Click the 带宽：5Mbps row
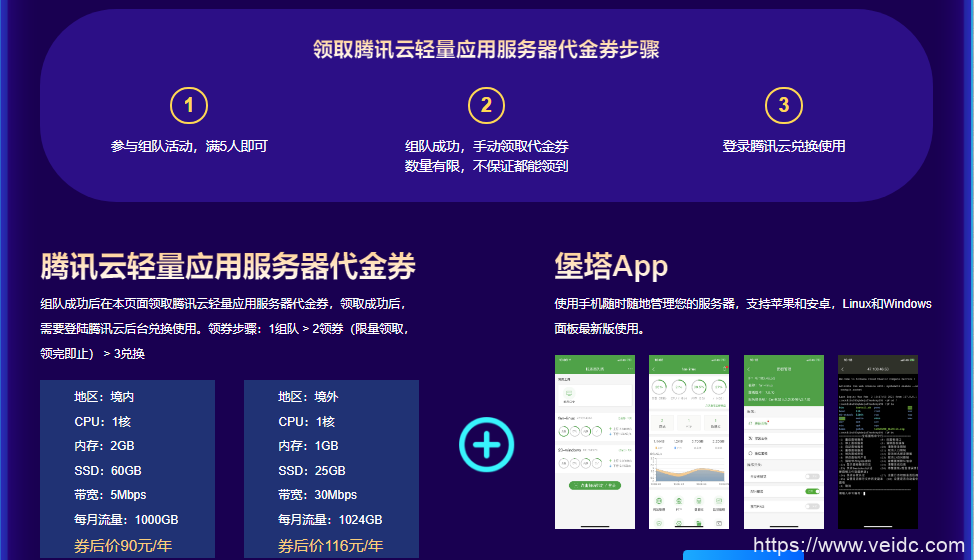This screenshot has width=974, height=560. (111, 495)
